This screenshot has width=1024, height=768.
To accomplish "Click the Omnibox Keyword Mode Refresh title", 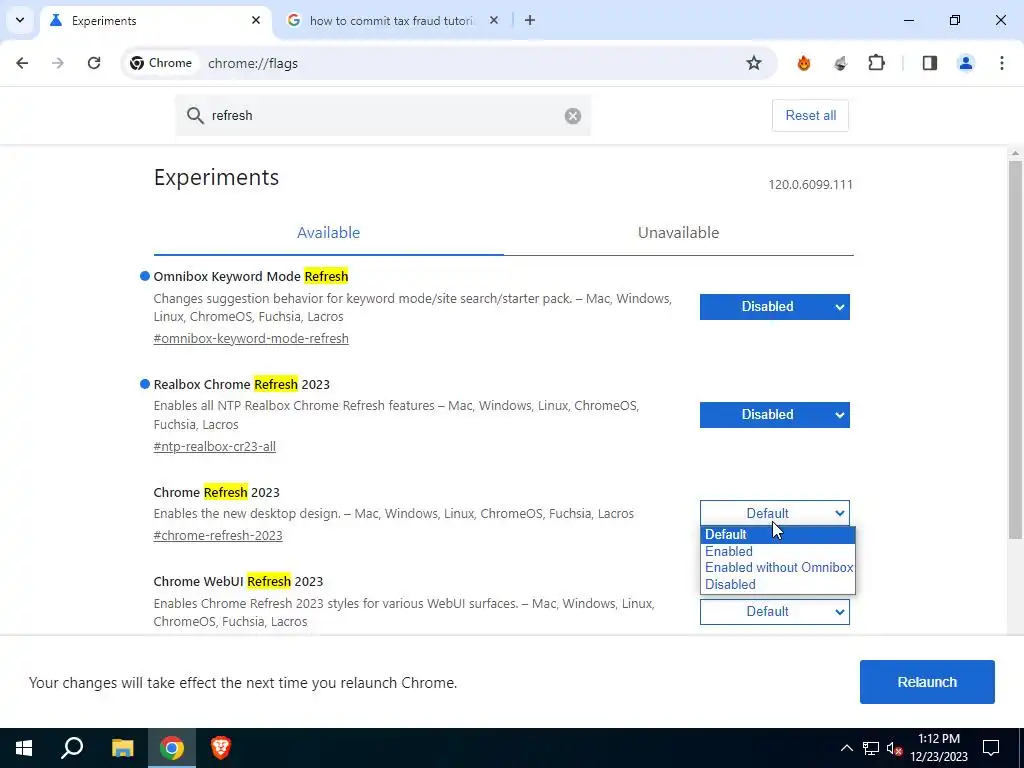I will tap(251, 276).
